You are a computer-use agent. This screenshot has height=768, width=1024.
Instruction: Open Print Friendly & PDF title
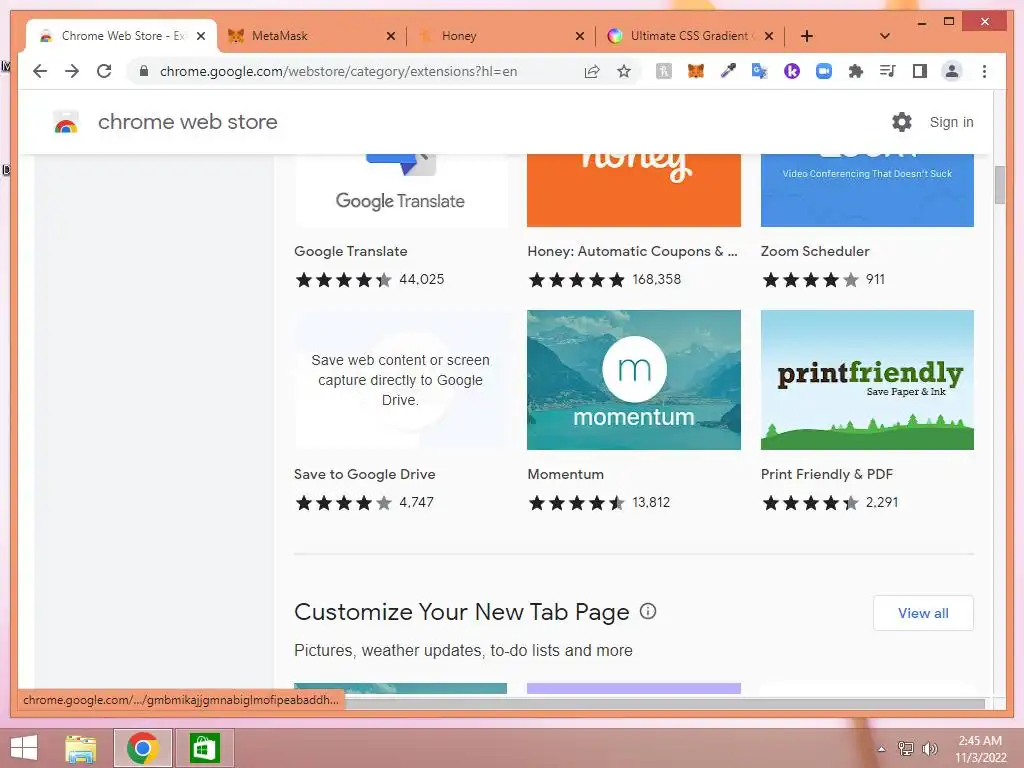(827, 474)
